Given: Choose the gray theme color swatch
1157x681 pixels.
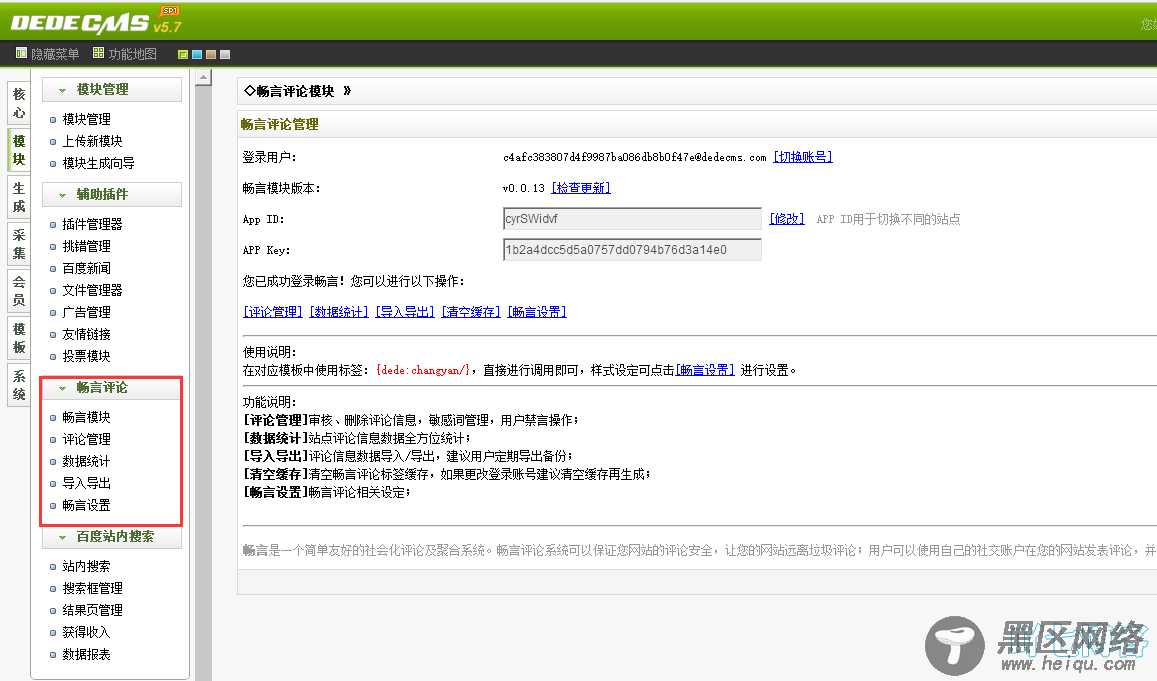Looking at the screenshot, I should (225, 55).
